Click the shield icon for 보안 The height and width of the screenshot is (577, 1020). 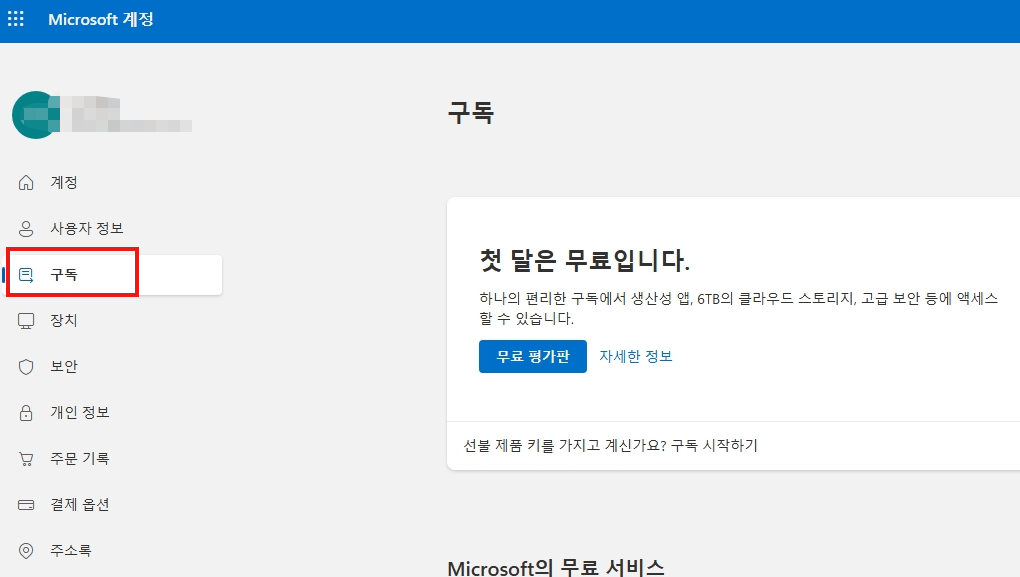point(26,367)
